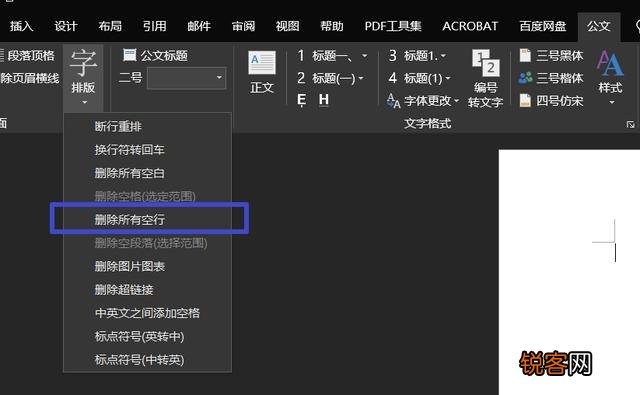Open the PDF工具集 ribbon tab
The image size is (640, 395).
[x=393, y=26]
